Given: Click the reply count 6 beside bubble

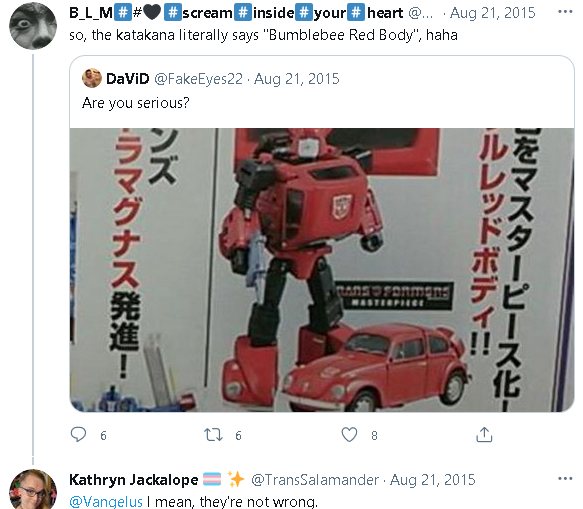Looking at the screenshot, I should click(x=103, y=435).
